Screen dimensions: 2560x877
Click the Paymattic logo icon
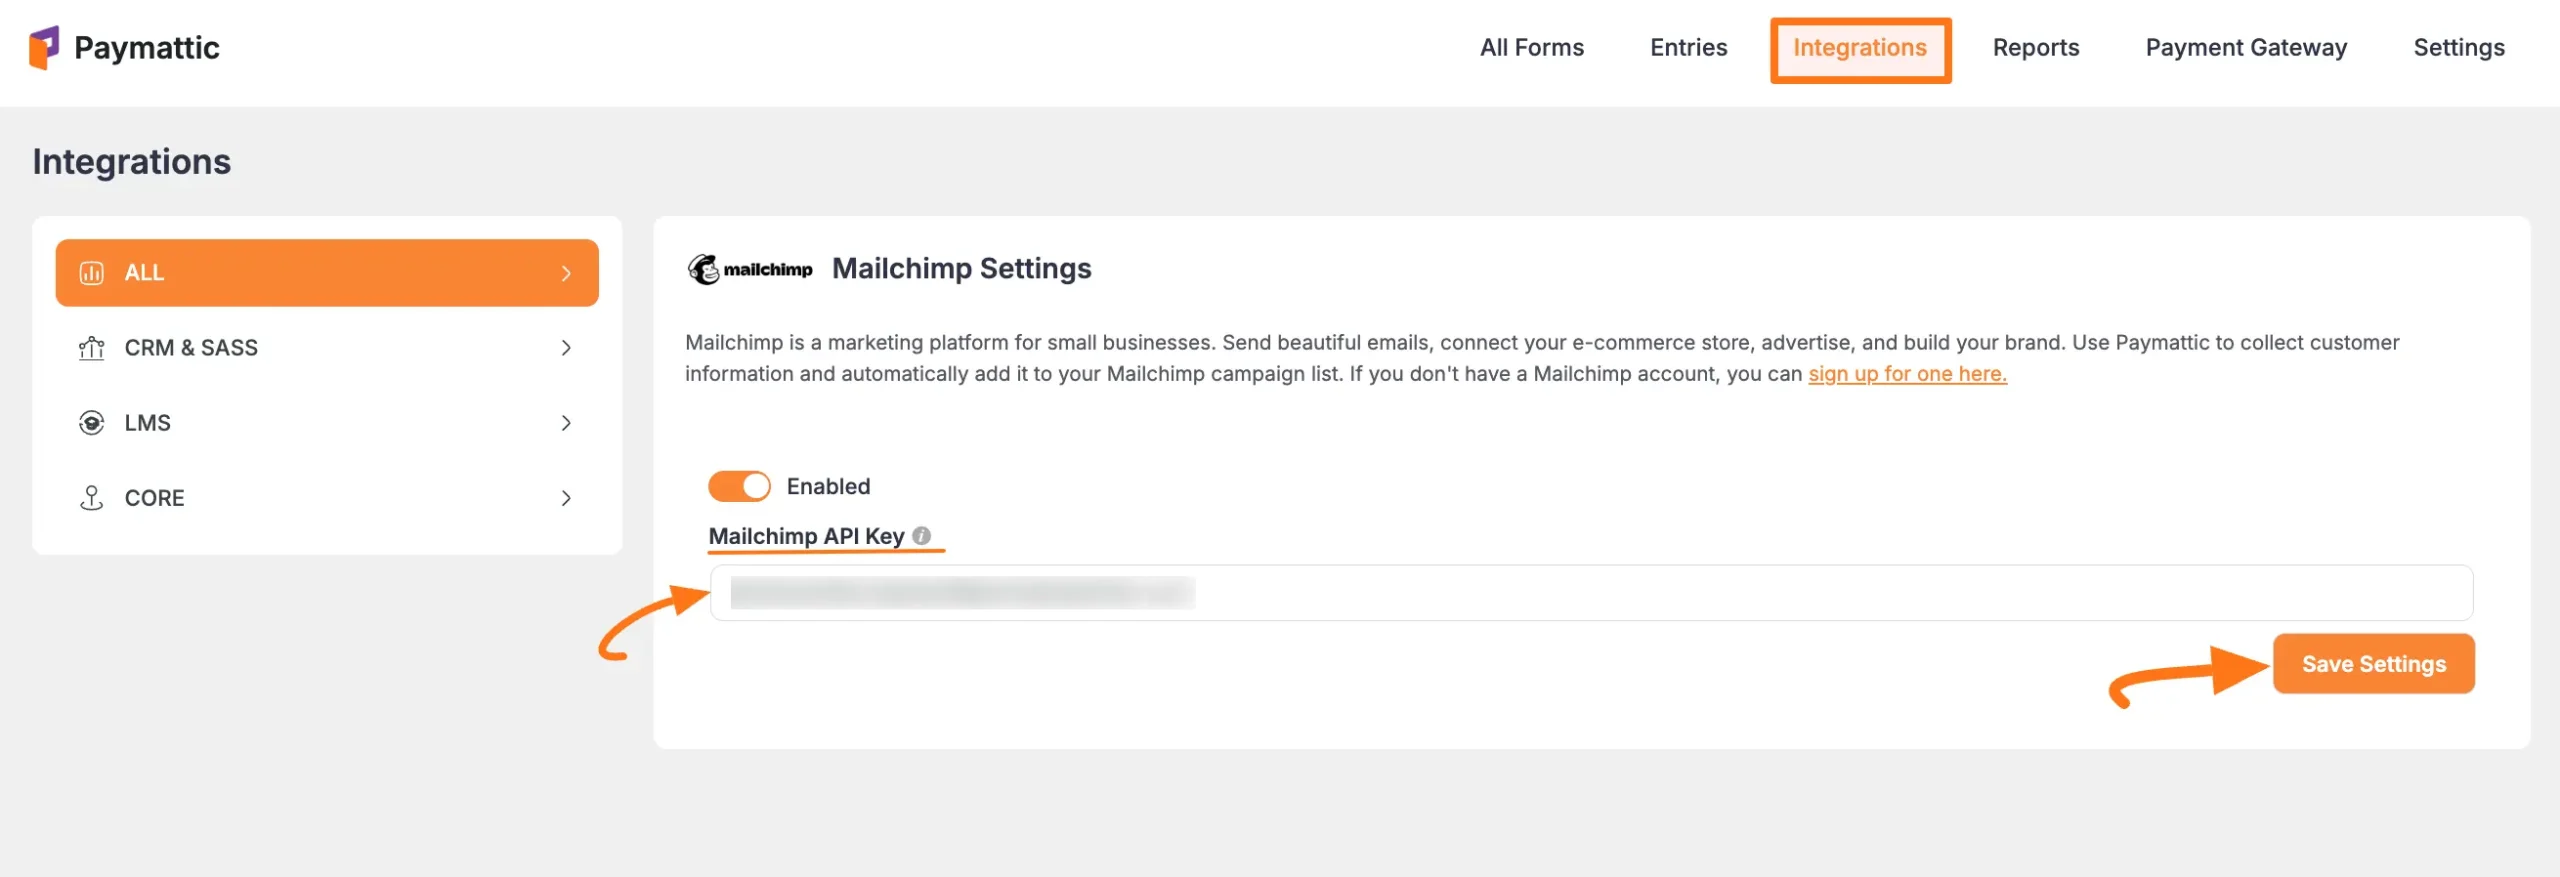[x=44, y=48]
